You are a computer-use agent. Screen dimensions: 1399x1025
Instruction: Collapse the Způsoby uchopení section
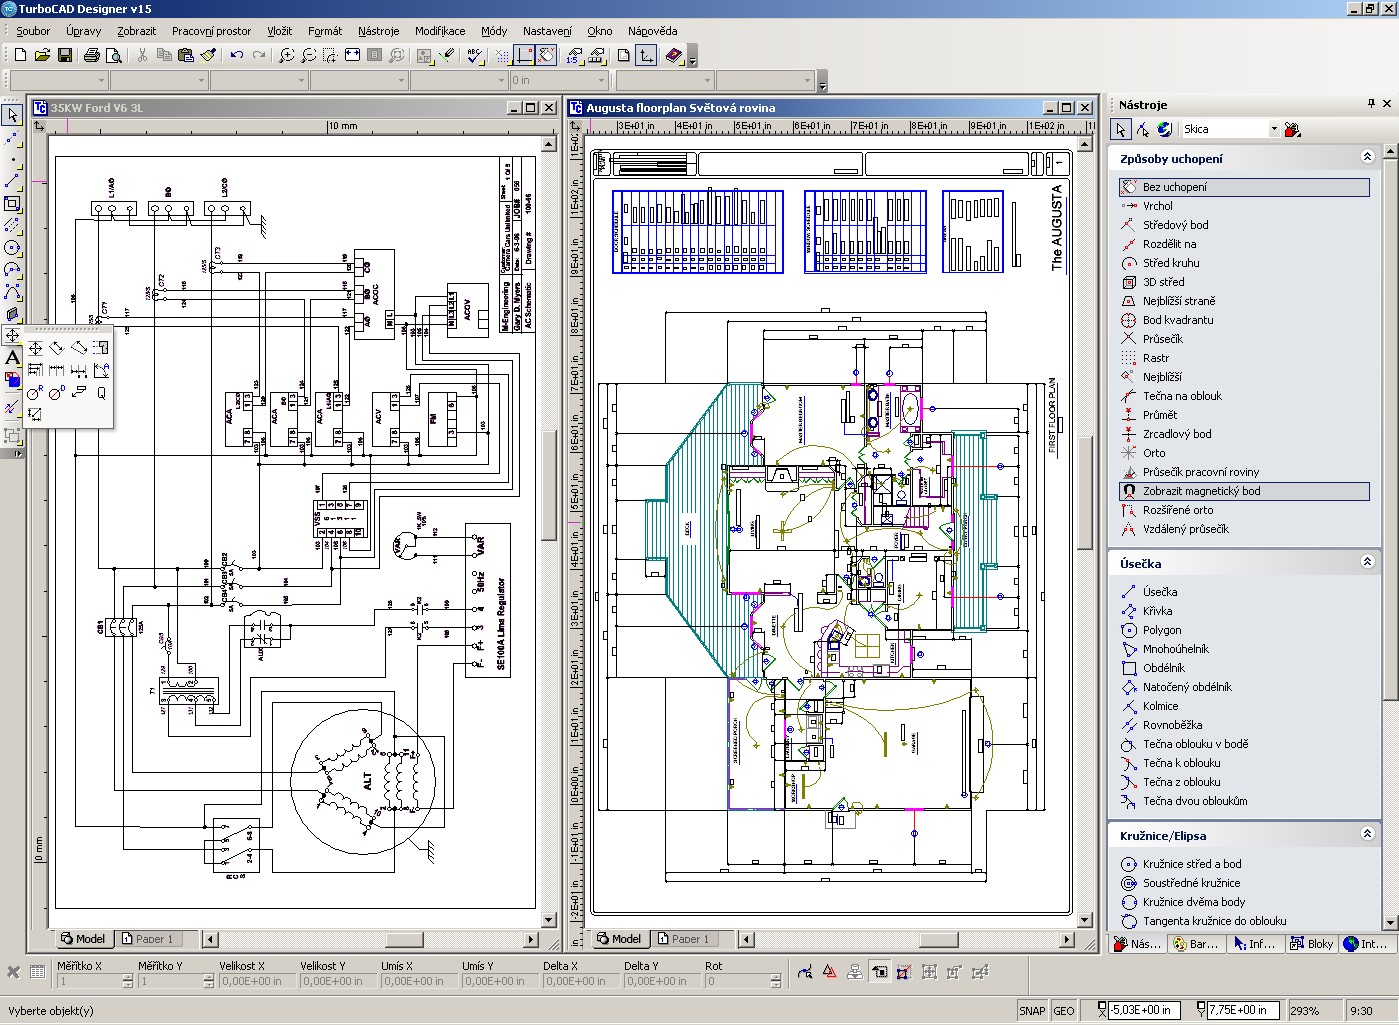click(1367, 157)
